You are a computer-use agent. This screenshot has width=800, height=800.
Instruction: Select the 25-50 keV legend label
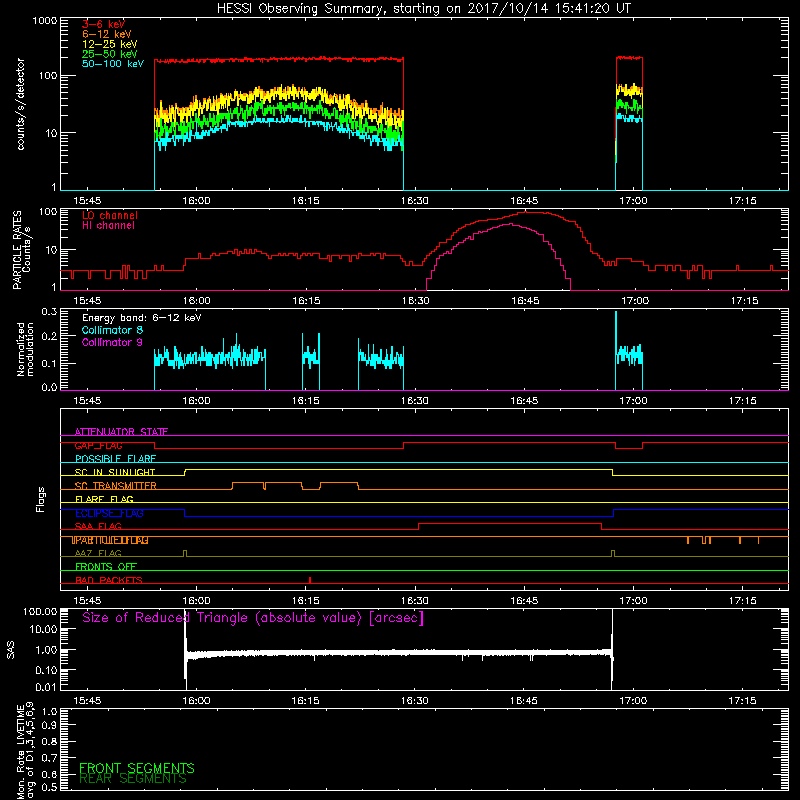click(110, 54)
